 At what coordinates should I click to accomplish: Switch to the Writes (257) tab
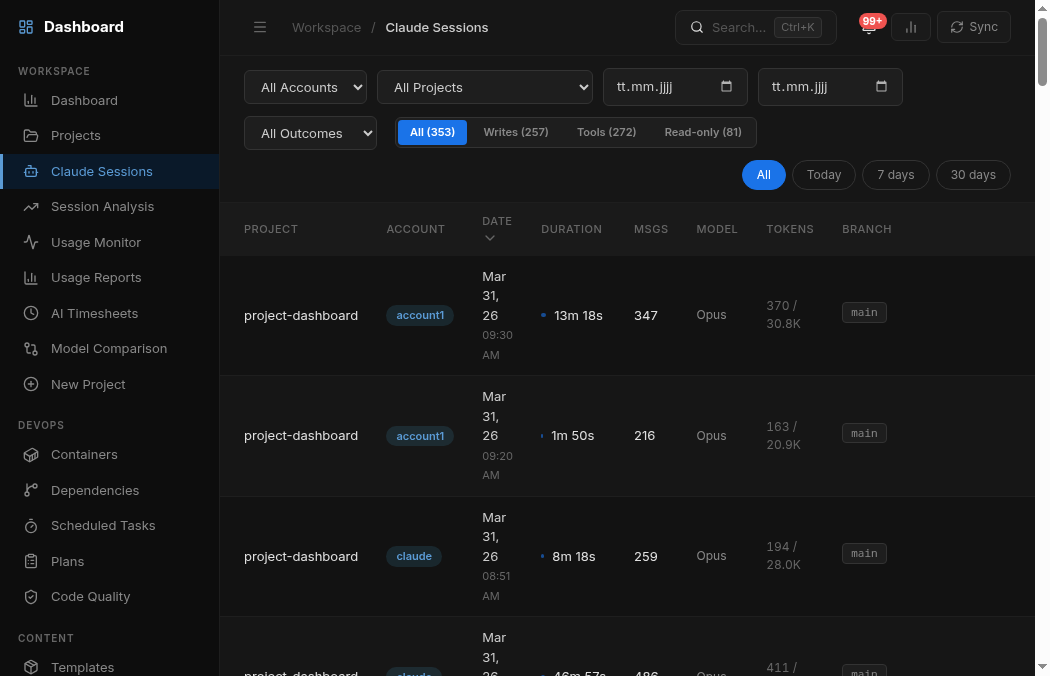click(x=515, y=132)
